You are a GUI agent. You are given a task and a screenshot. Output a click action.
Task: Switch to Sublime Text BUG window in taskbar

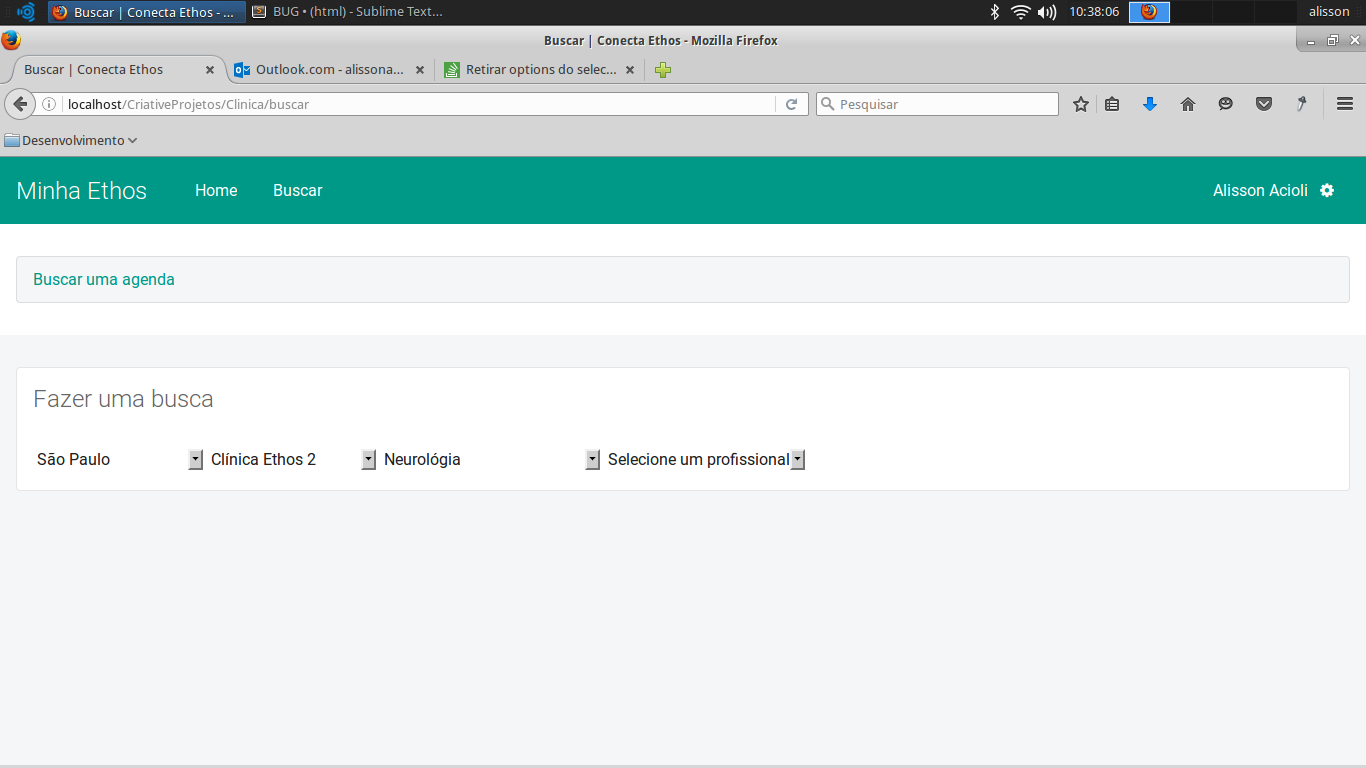[346, 12]
